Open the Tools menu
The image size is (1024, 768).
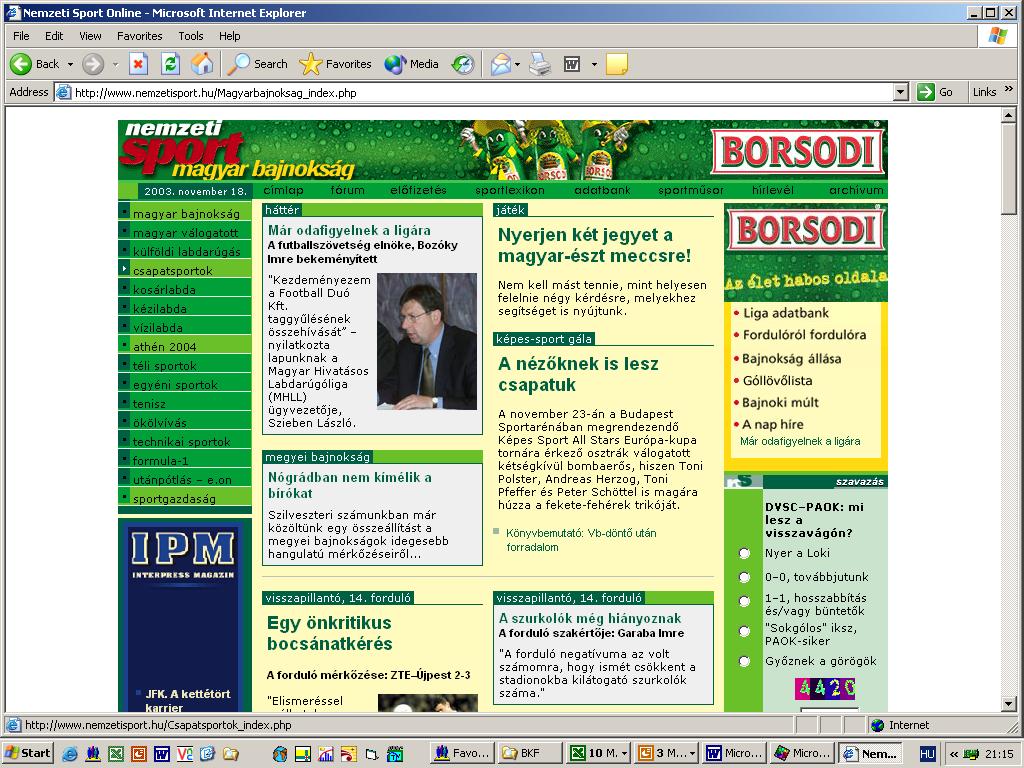(x=191, y=36)
